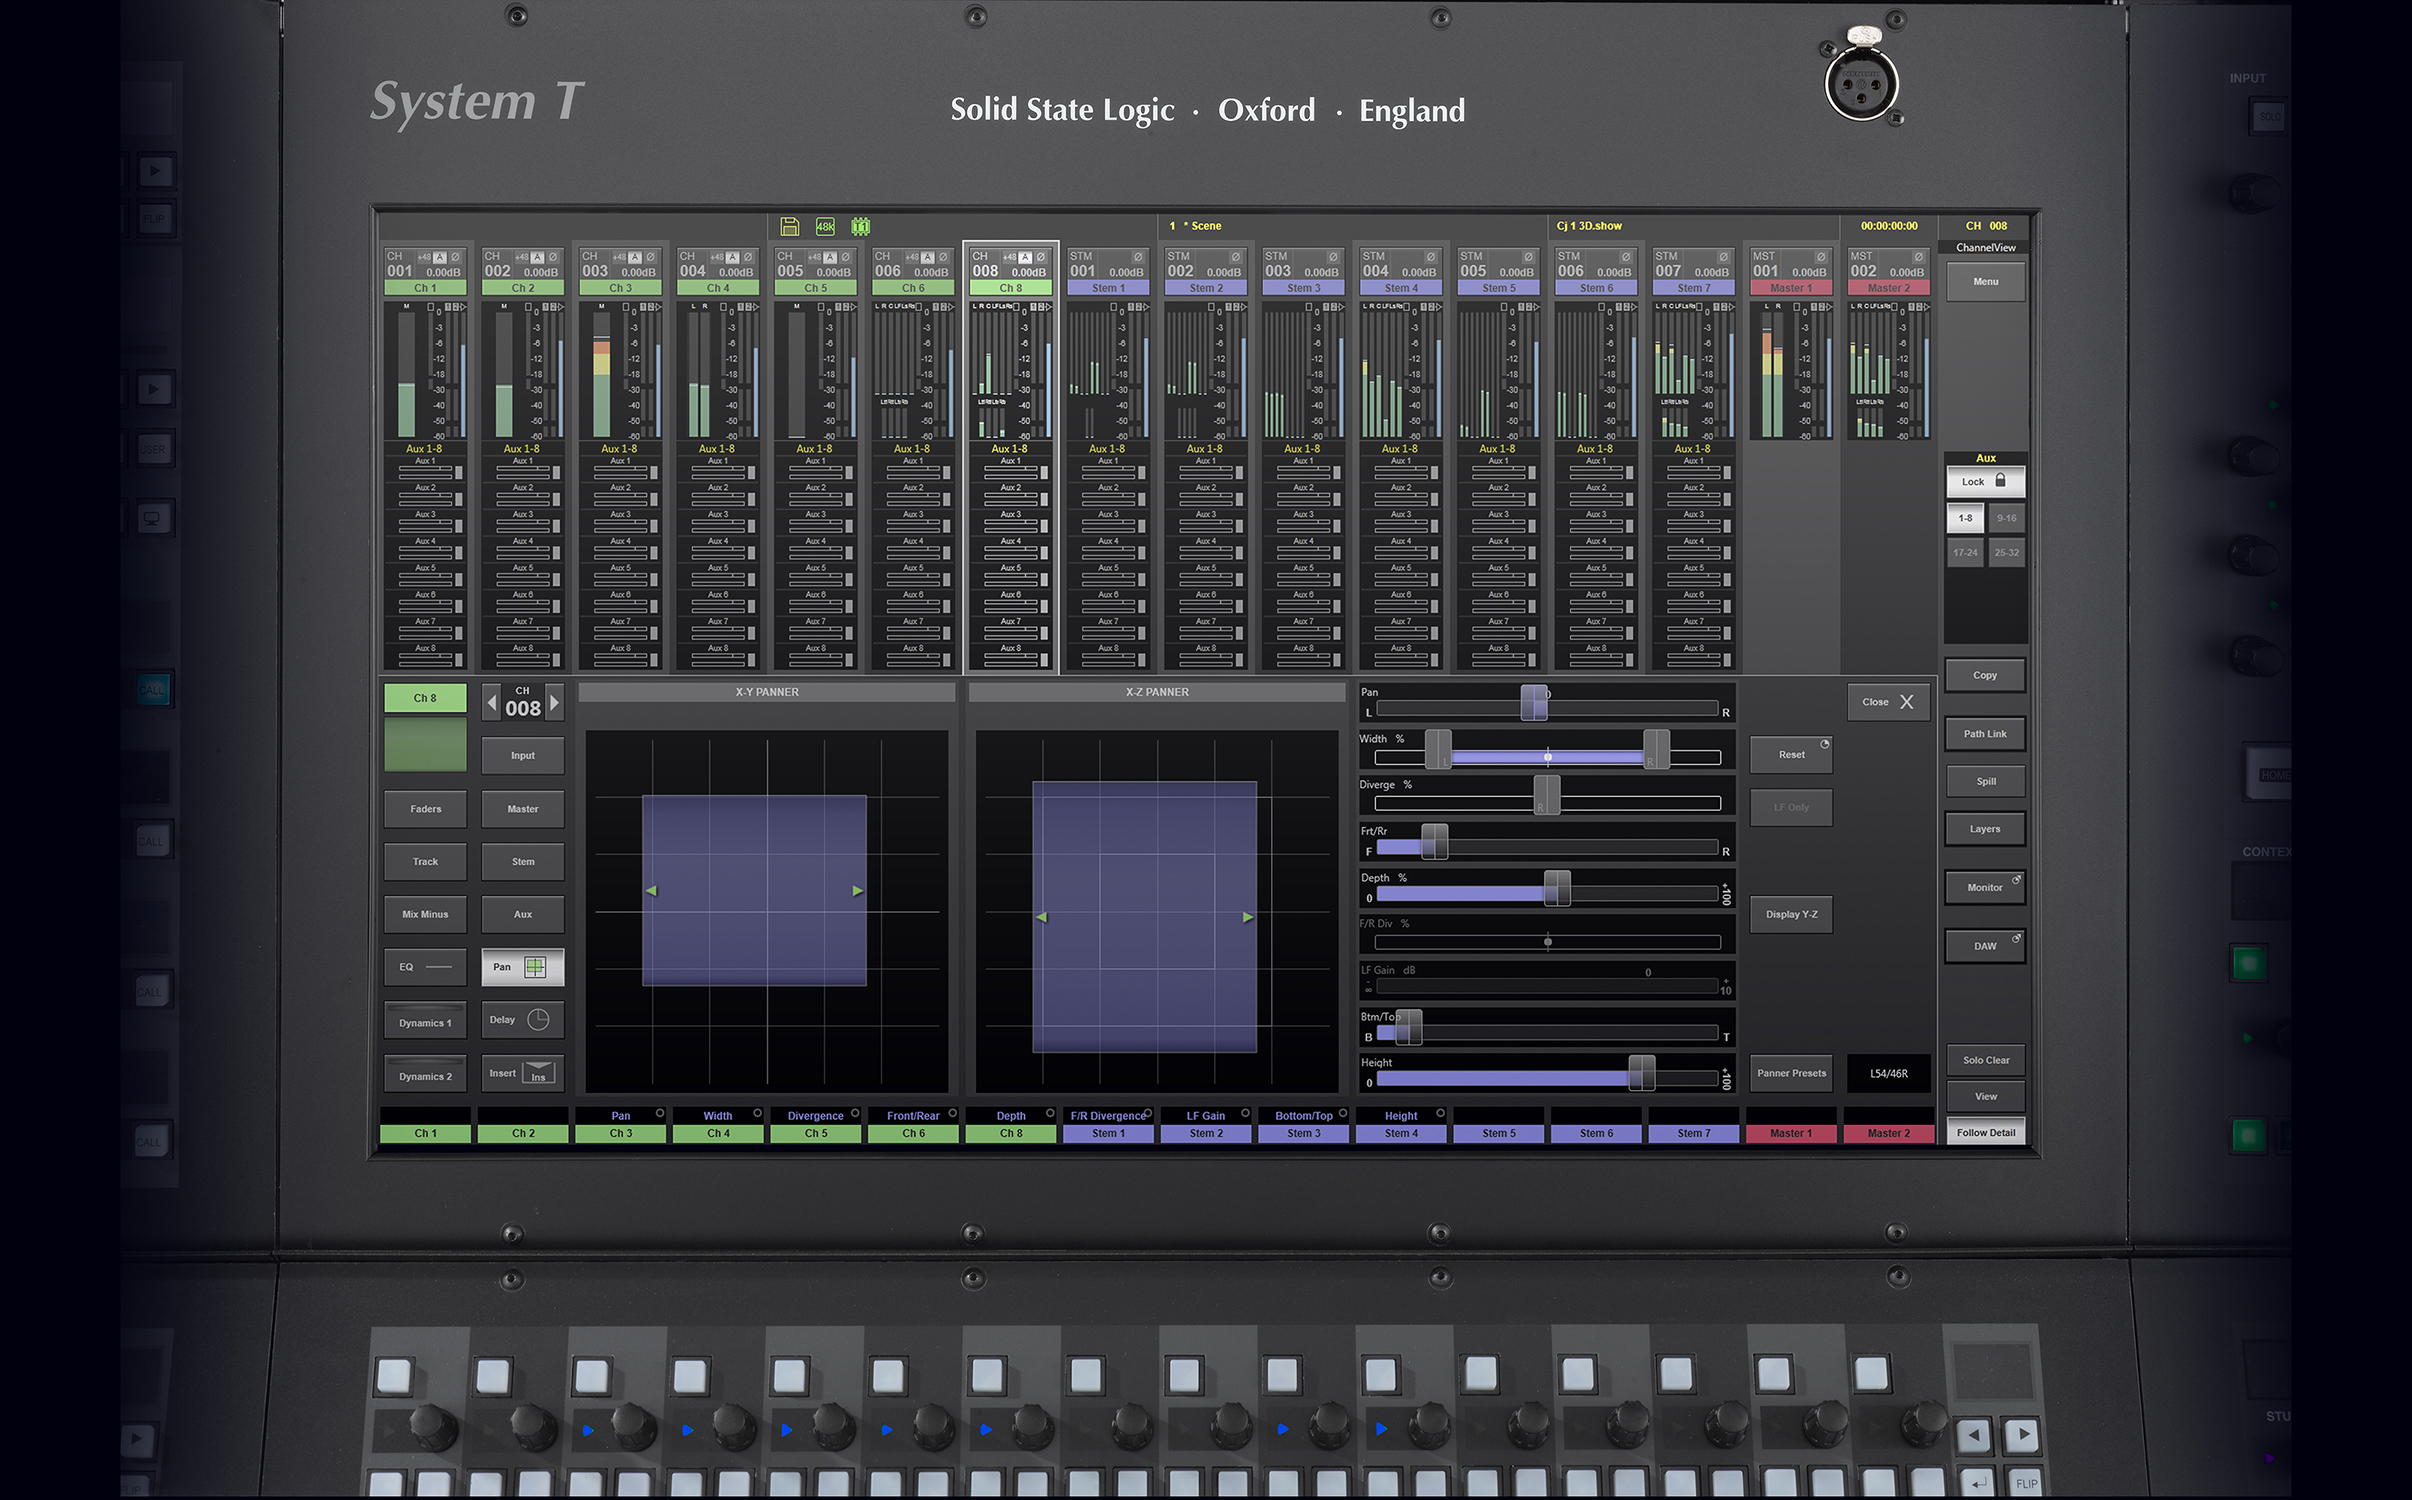Click the Depth % slider handle
This screenshot has width=2412, height=1500.
[x=1557, y=888]
